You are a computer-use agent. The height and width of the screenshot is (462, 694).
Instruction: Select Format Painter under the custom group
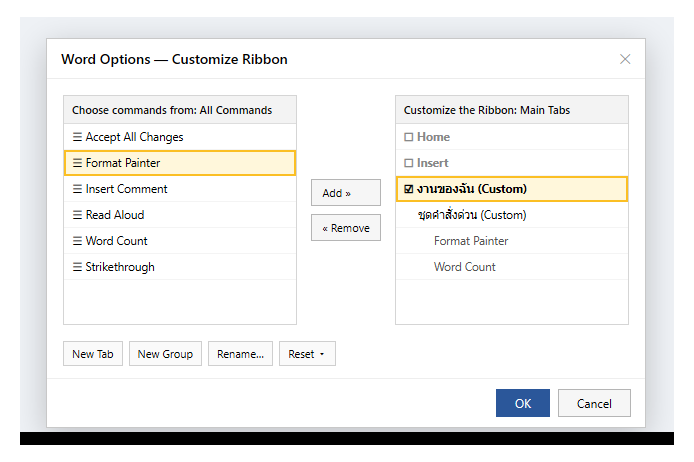click(512, 241)
